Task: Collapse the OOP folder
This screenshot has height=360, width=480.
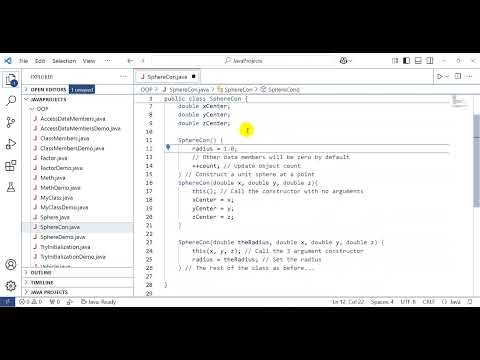Action: tap(78, 109)
